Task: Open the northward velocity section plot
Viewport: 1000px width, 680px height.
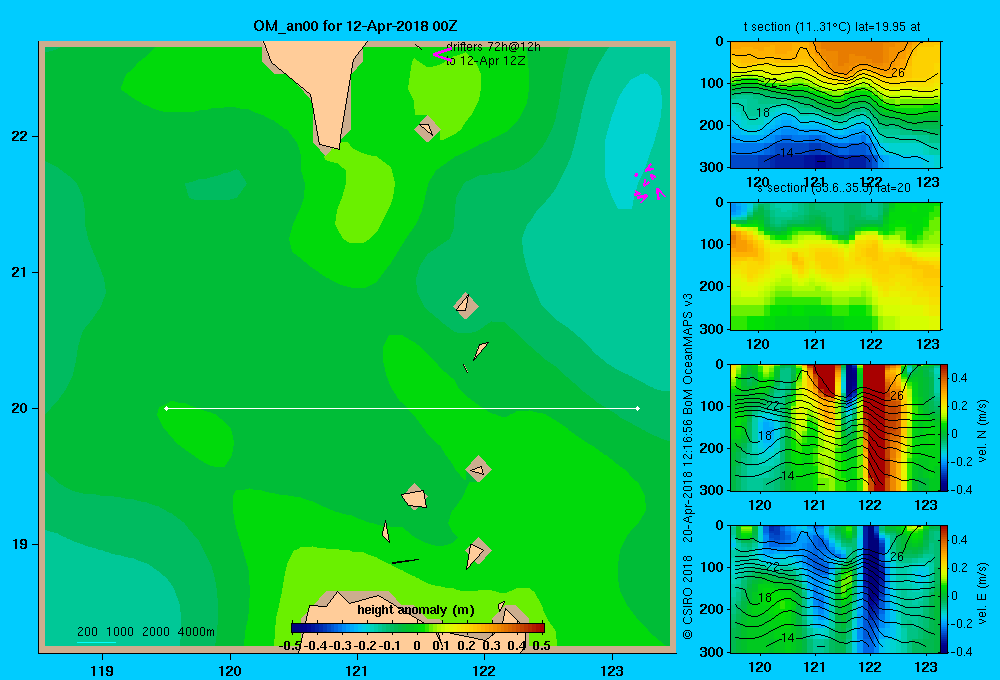Action: [835, 427]
